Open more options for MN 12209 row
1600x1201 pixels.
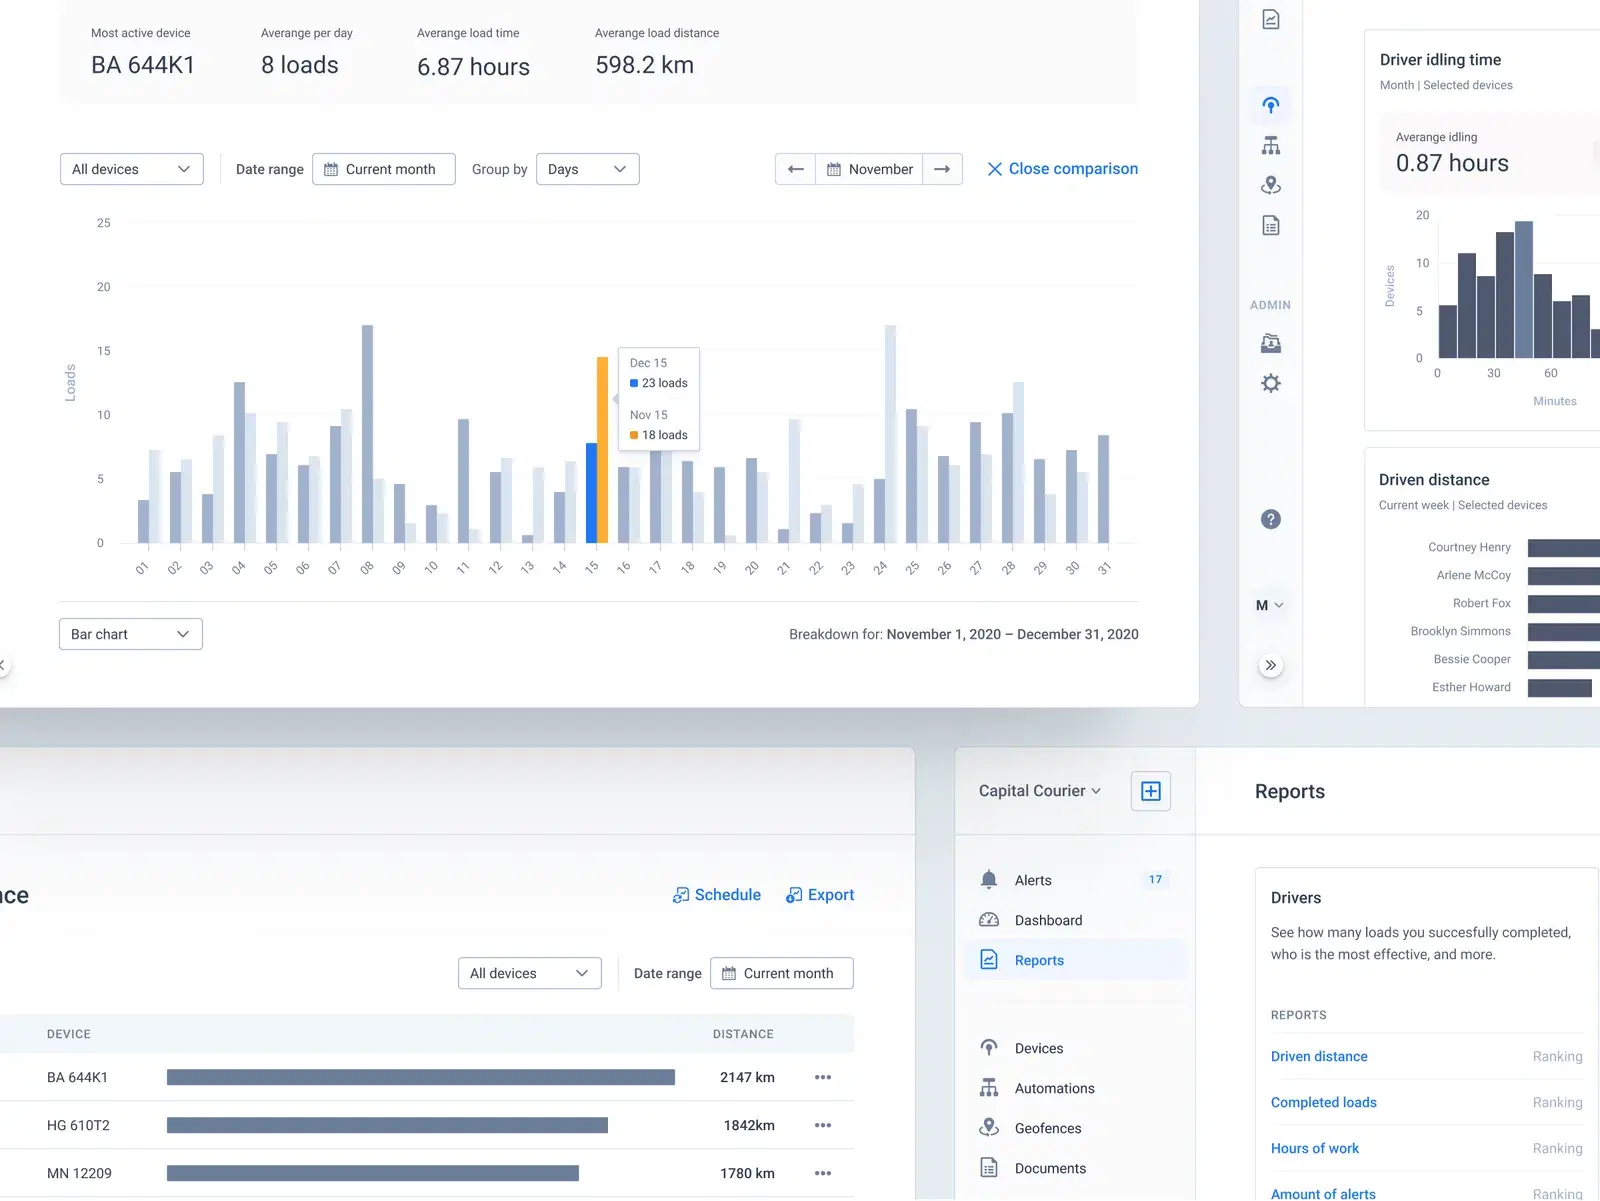(x=823, y=1173)
